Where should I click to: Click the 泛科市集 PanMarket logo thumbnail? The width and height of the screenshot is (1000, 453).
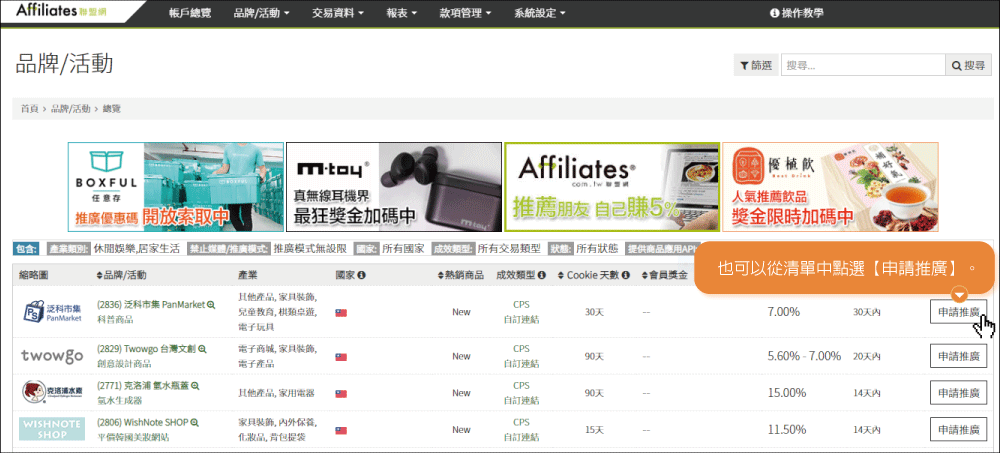52,312
